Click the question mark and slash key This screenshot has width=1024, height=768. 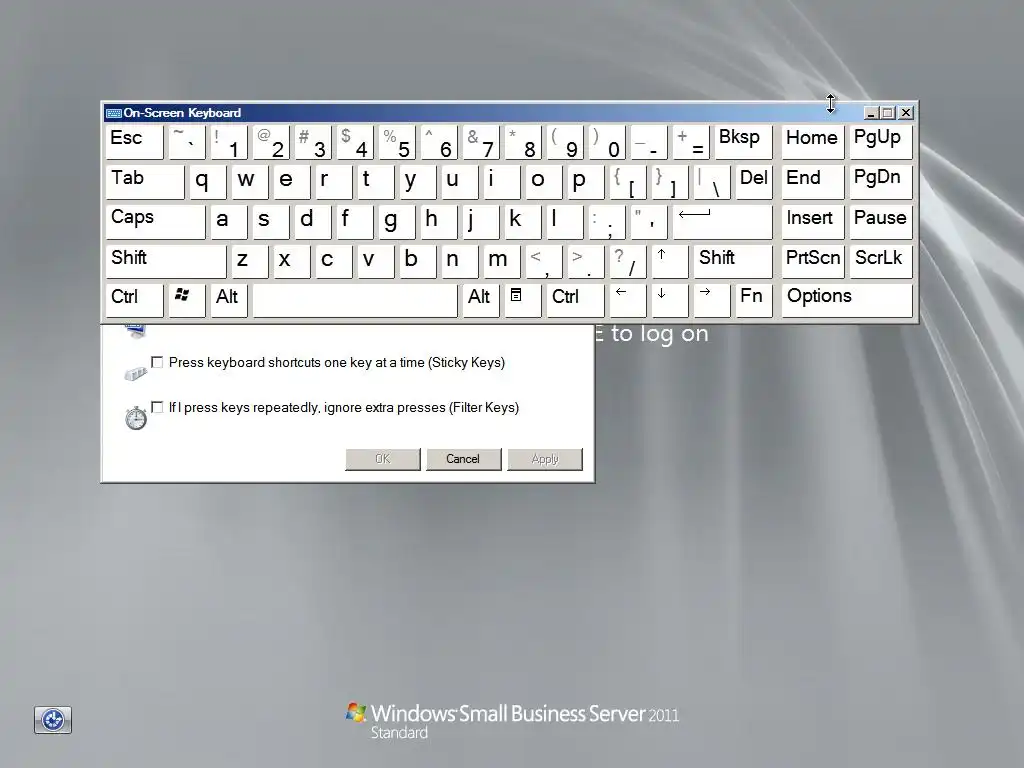click(628, 261)
